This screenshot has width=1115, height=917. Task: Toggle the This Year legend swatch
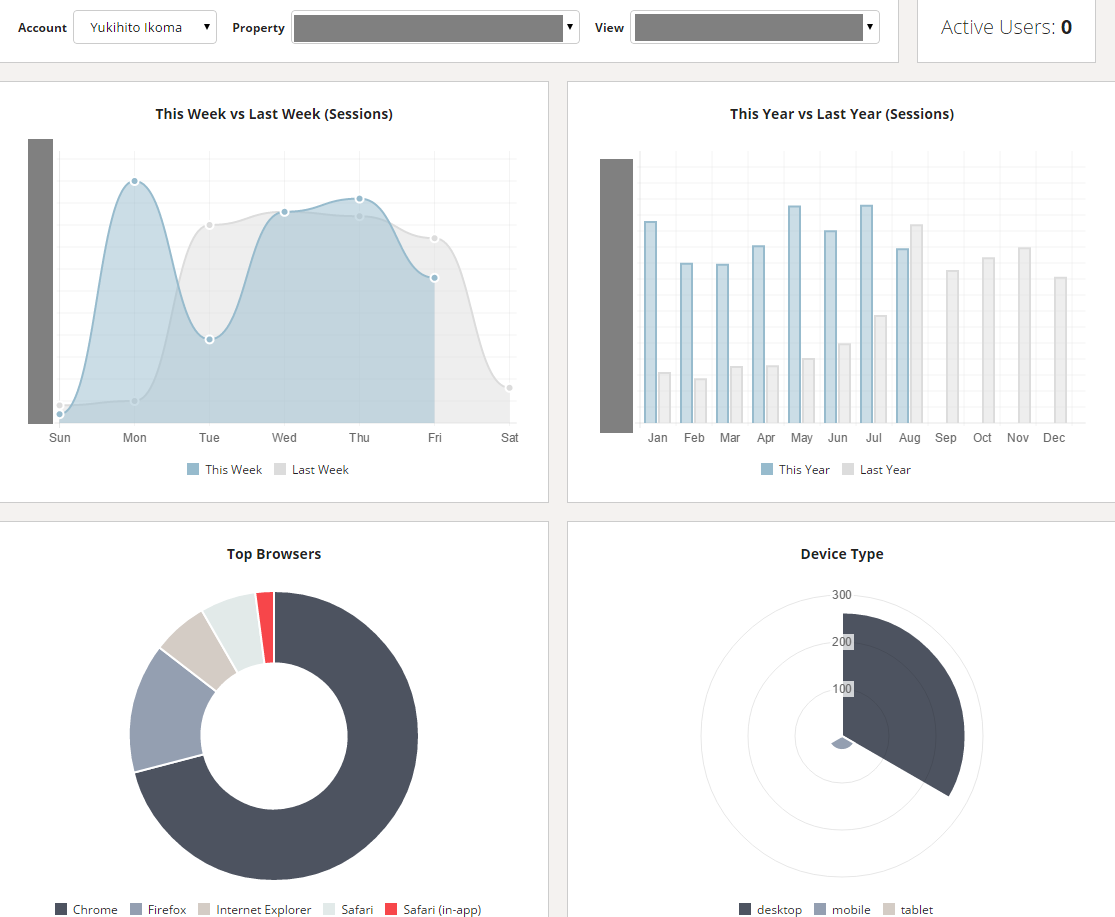pyautogui.click(x=767, y=469)
